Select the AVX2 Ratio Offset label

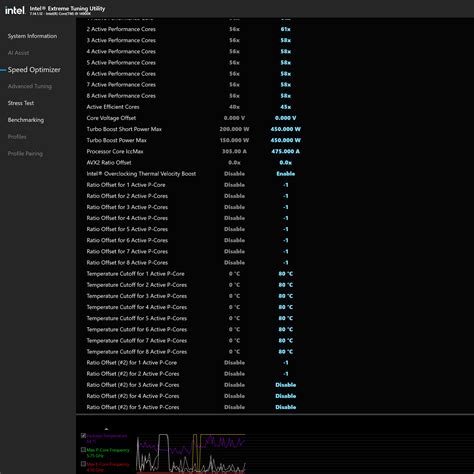[109, 163]
